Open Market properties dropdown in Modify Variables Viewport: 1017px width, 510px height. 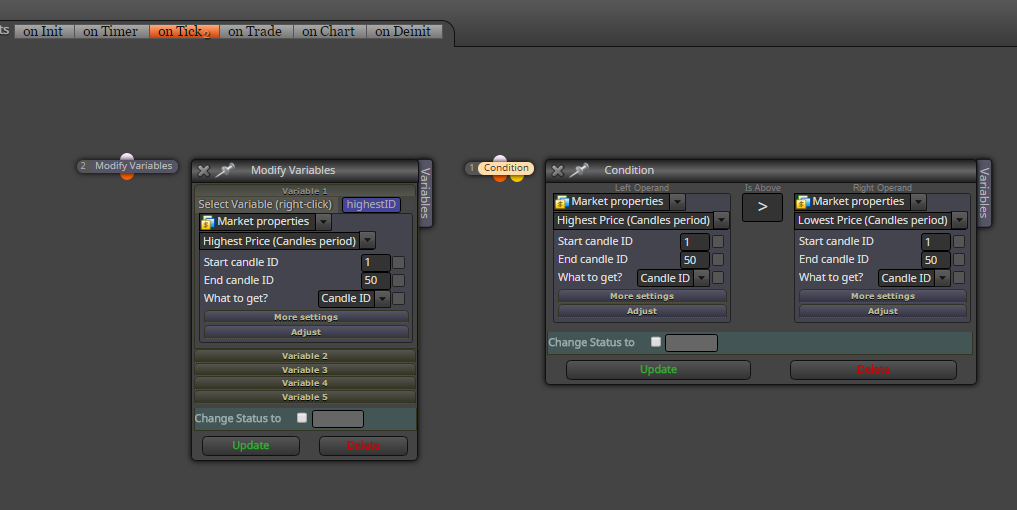(323, 222)
